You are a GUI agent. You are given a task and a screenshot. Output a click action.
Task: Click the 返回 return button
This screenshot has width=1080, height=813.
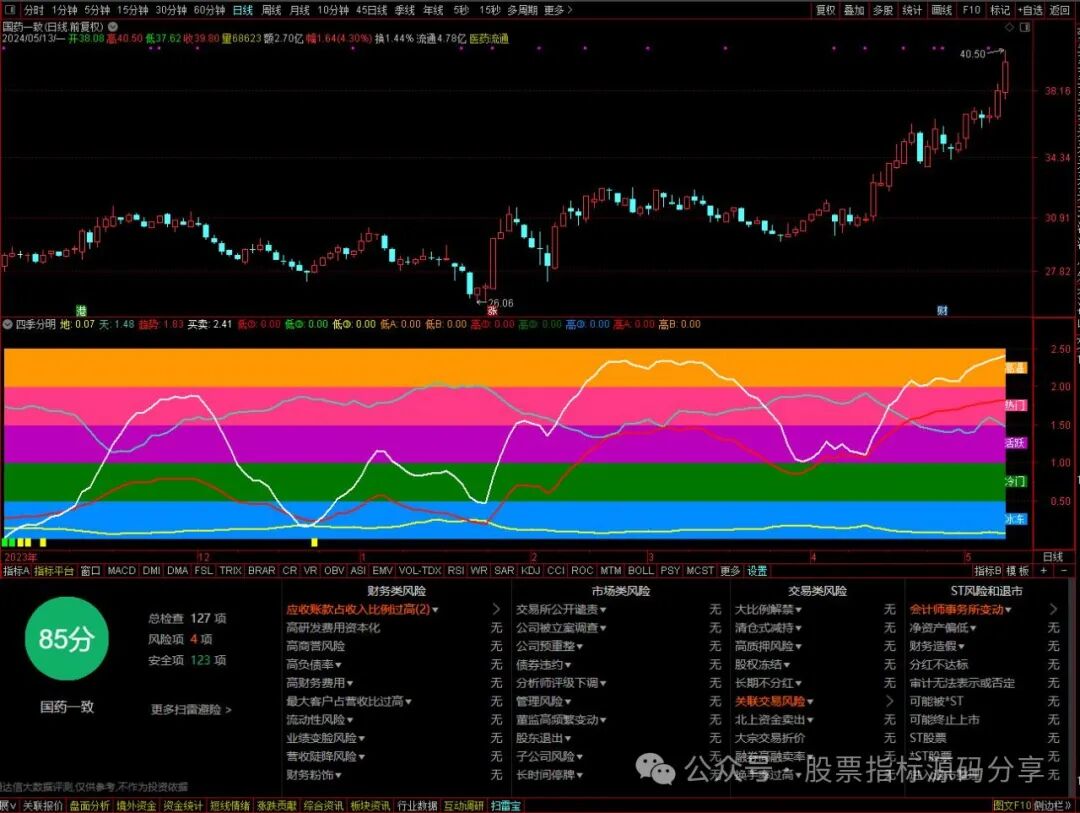coord(1059,10)
